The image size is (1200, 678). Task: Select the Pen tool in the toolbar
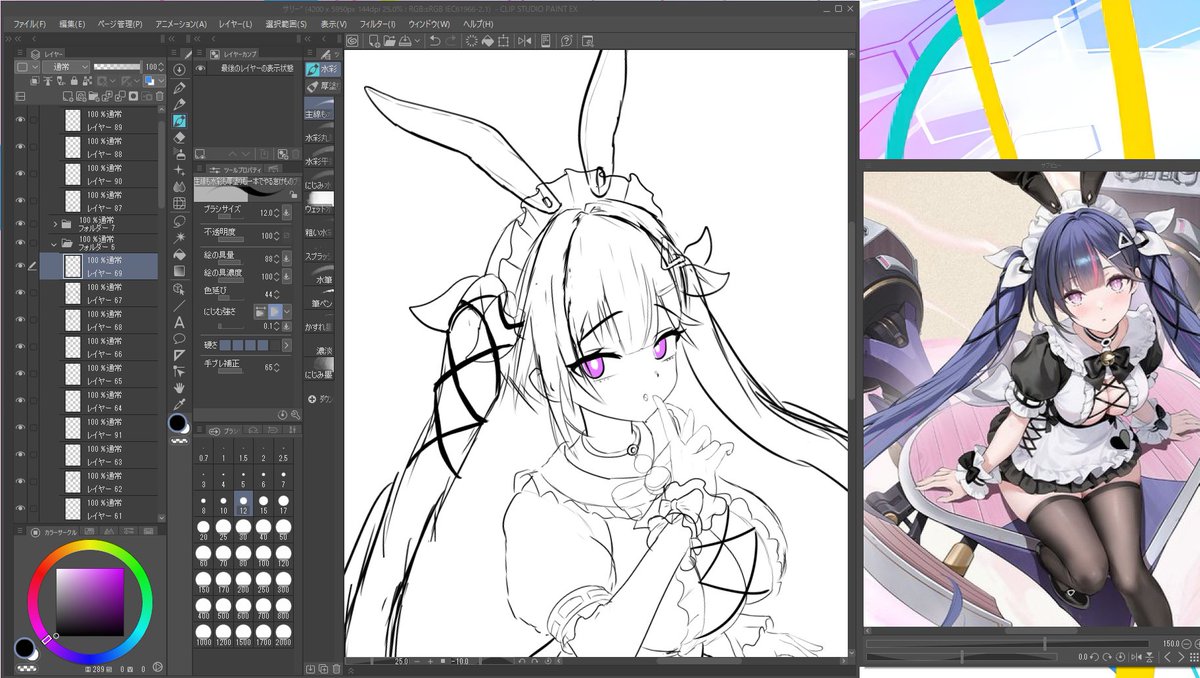click(180, 87)
